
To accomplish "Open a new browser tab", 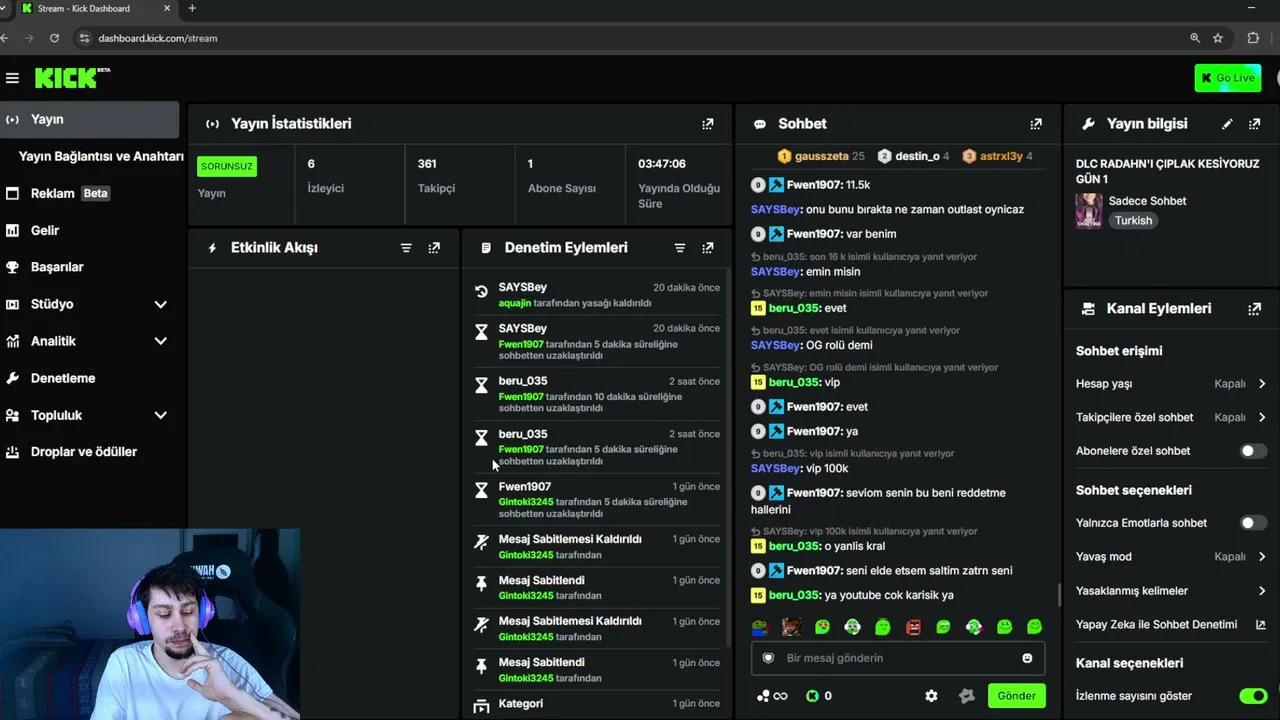I will pos(192,8).
